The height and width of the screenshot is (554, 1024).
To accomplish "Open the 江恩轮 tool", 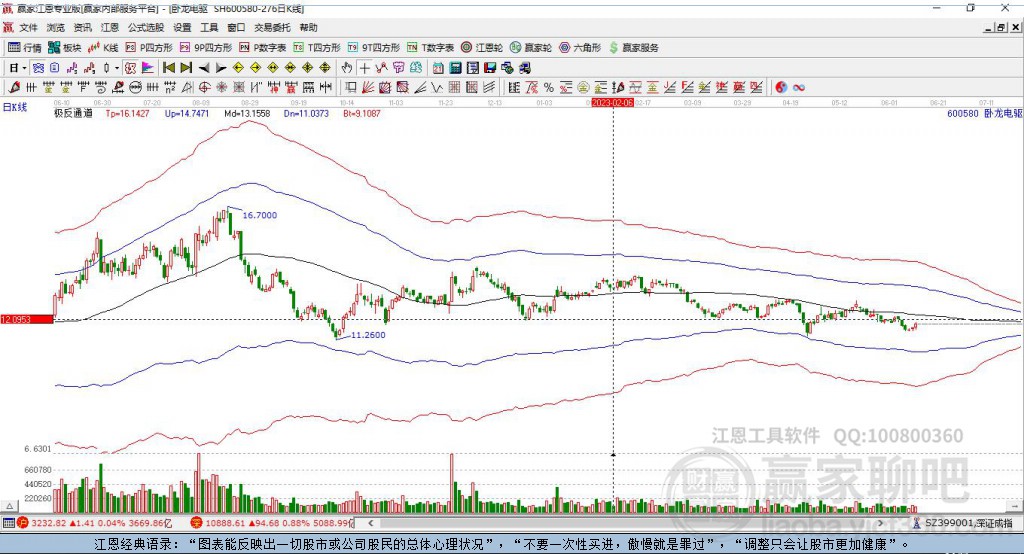I will (x=482, y=48).
